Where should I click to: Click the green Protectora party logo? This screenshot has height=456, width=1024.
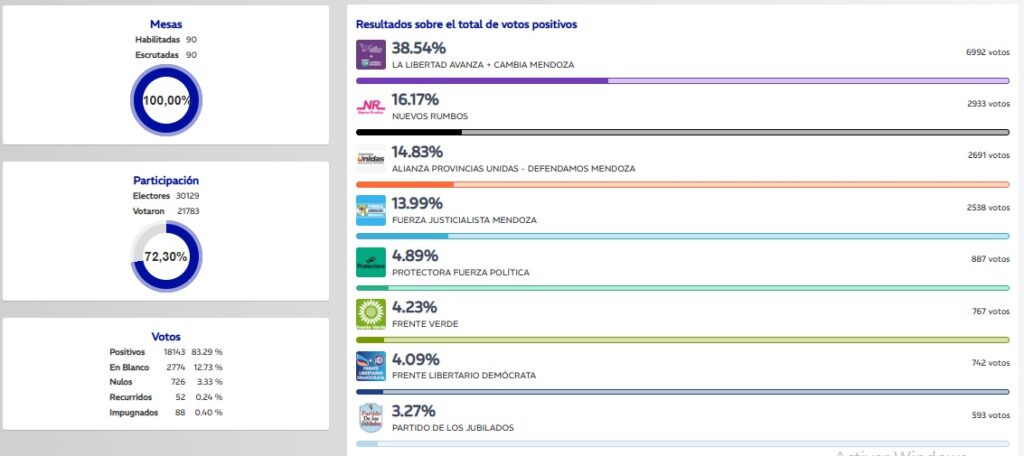370,262
